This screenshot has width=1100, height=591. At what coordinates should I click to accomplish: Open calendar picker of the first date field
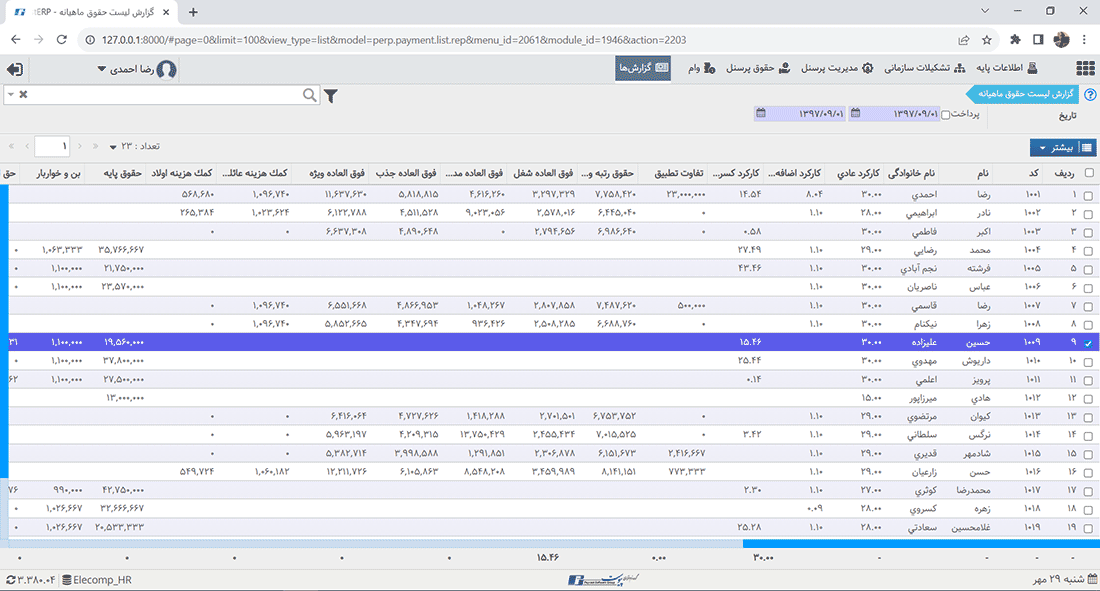(855, 114)
